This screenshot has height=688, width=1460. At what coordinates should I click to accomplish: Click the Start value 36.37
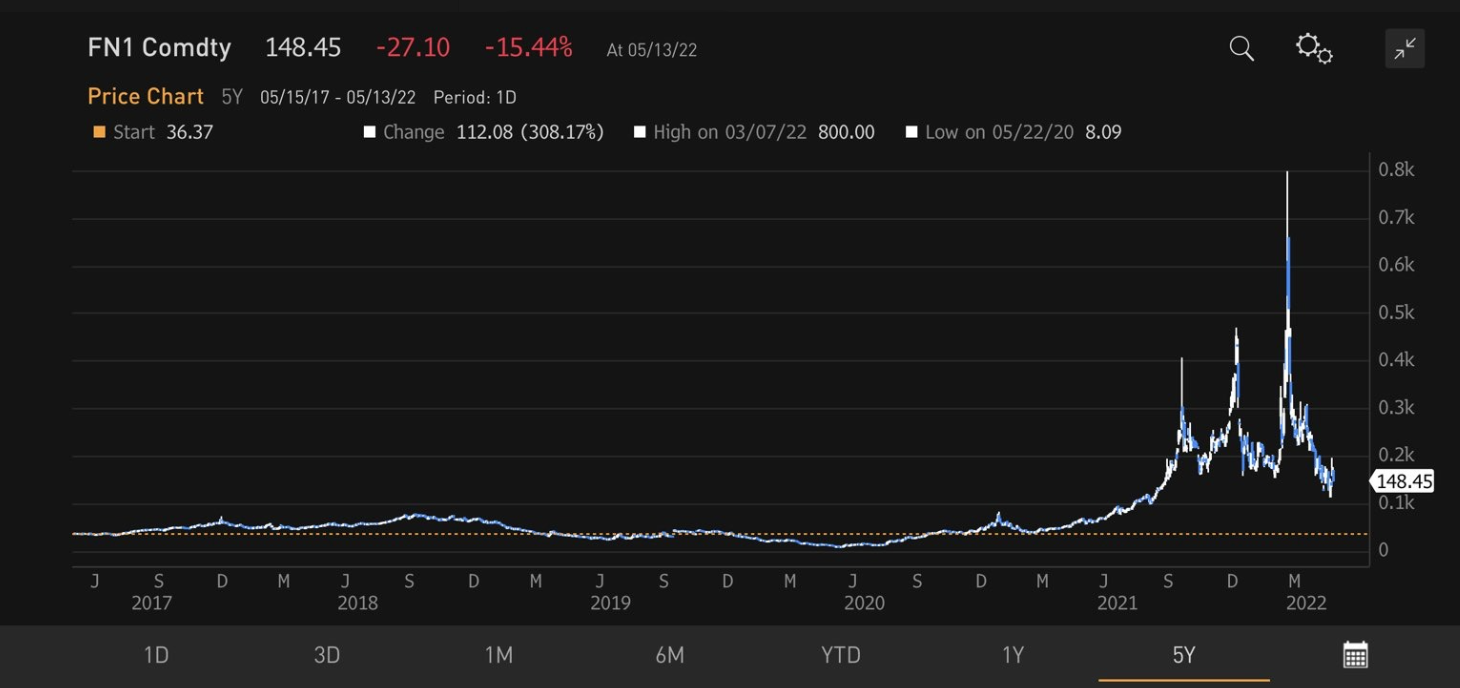pyautogui.click(x=190, y=132)
